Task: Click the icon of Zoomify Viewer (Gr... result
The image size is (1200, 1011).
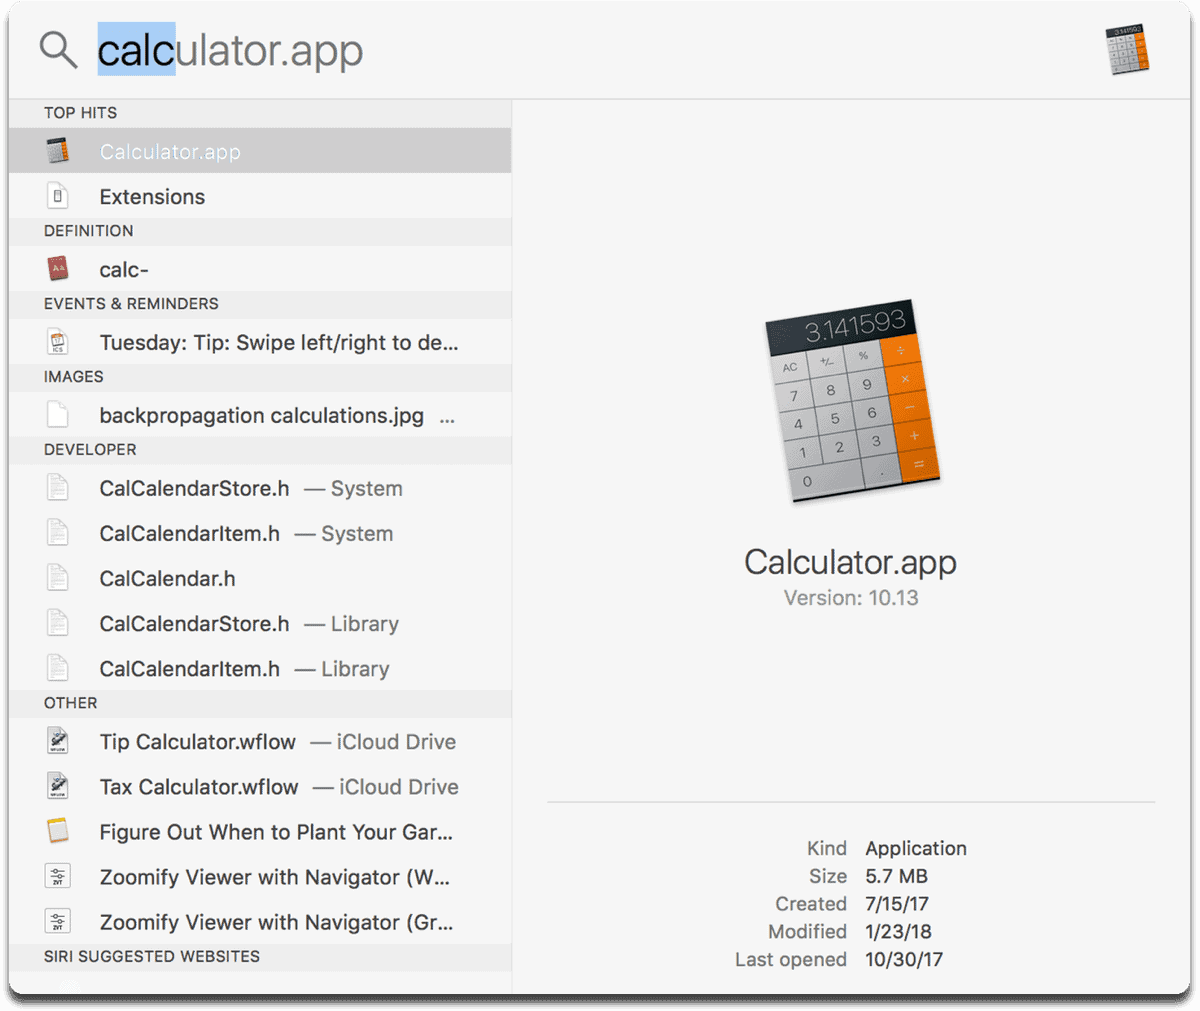Action: click(x=58, y=921)
